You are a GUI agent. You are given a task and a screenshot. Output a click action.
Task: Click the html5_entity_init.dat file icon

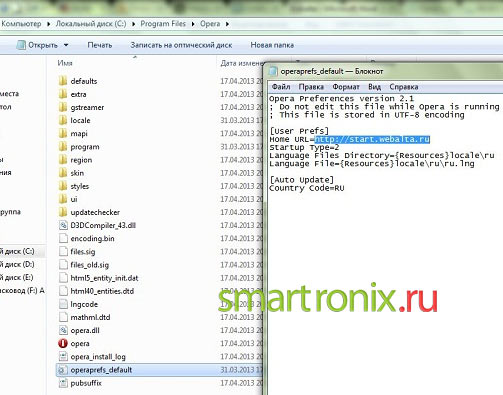[x=63, y=278]
